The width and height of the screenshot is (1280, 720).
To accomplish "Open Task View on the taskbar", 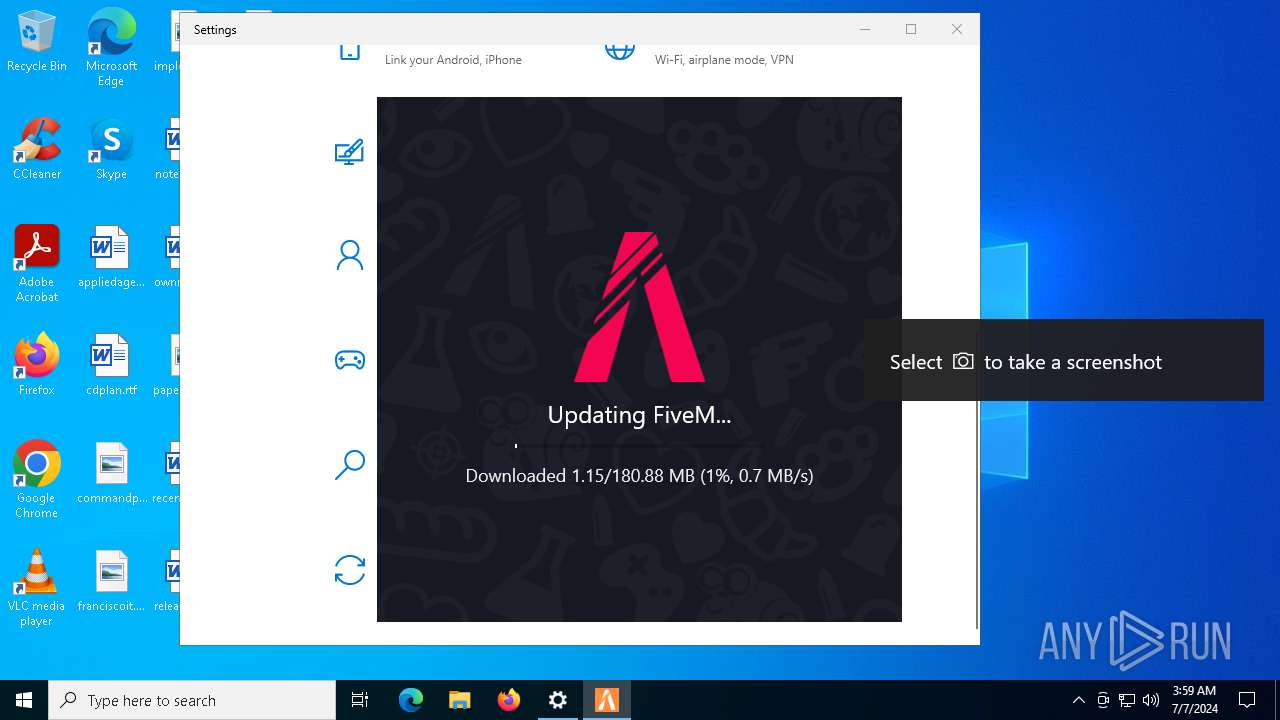I will tap(360, 700).
